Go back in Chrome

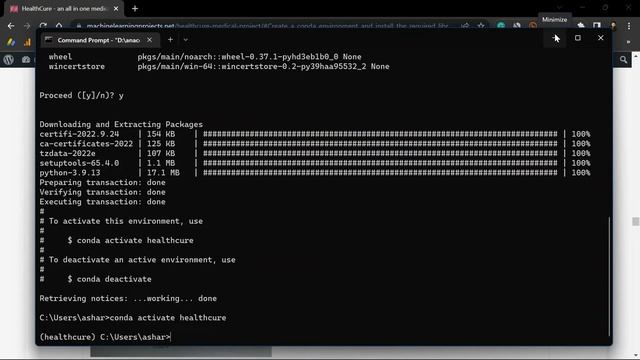point(11,26)
